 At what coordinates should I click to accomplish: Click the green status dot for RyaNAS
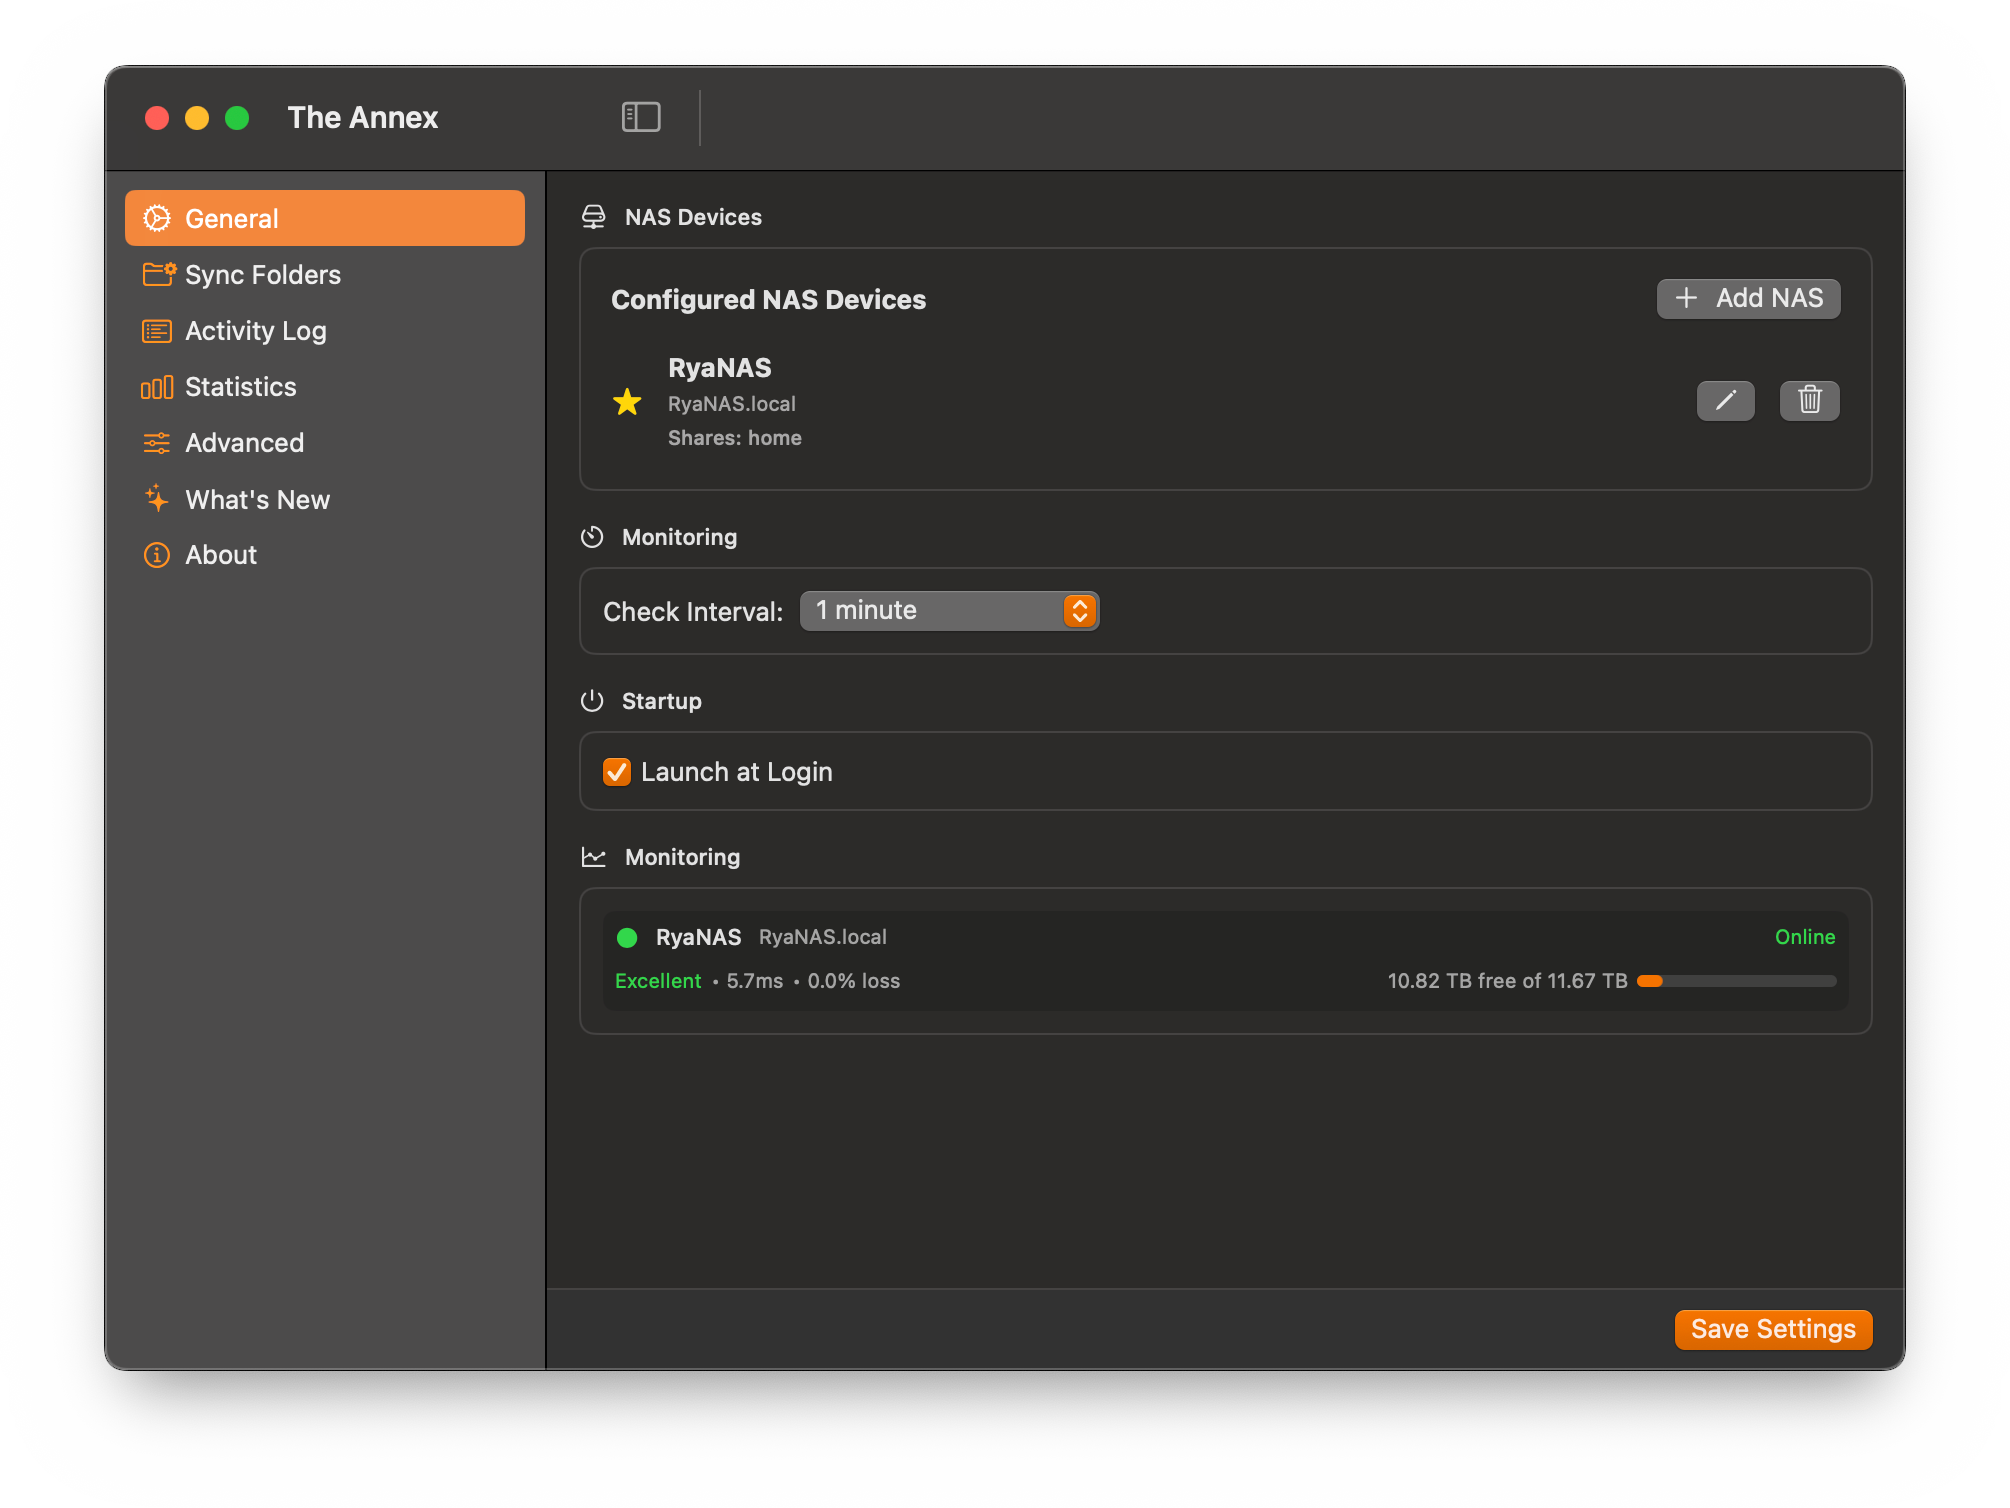click(x=627, y=937)
